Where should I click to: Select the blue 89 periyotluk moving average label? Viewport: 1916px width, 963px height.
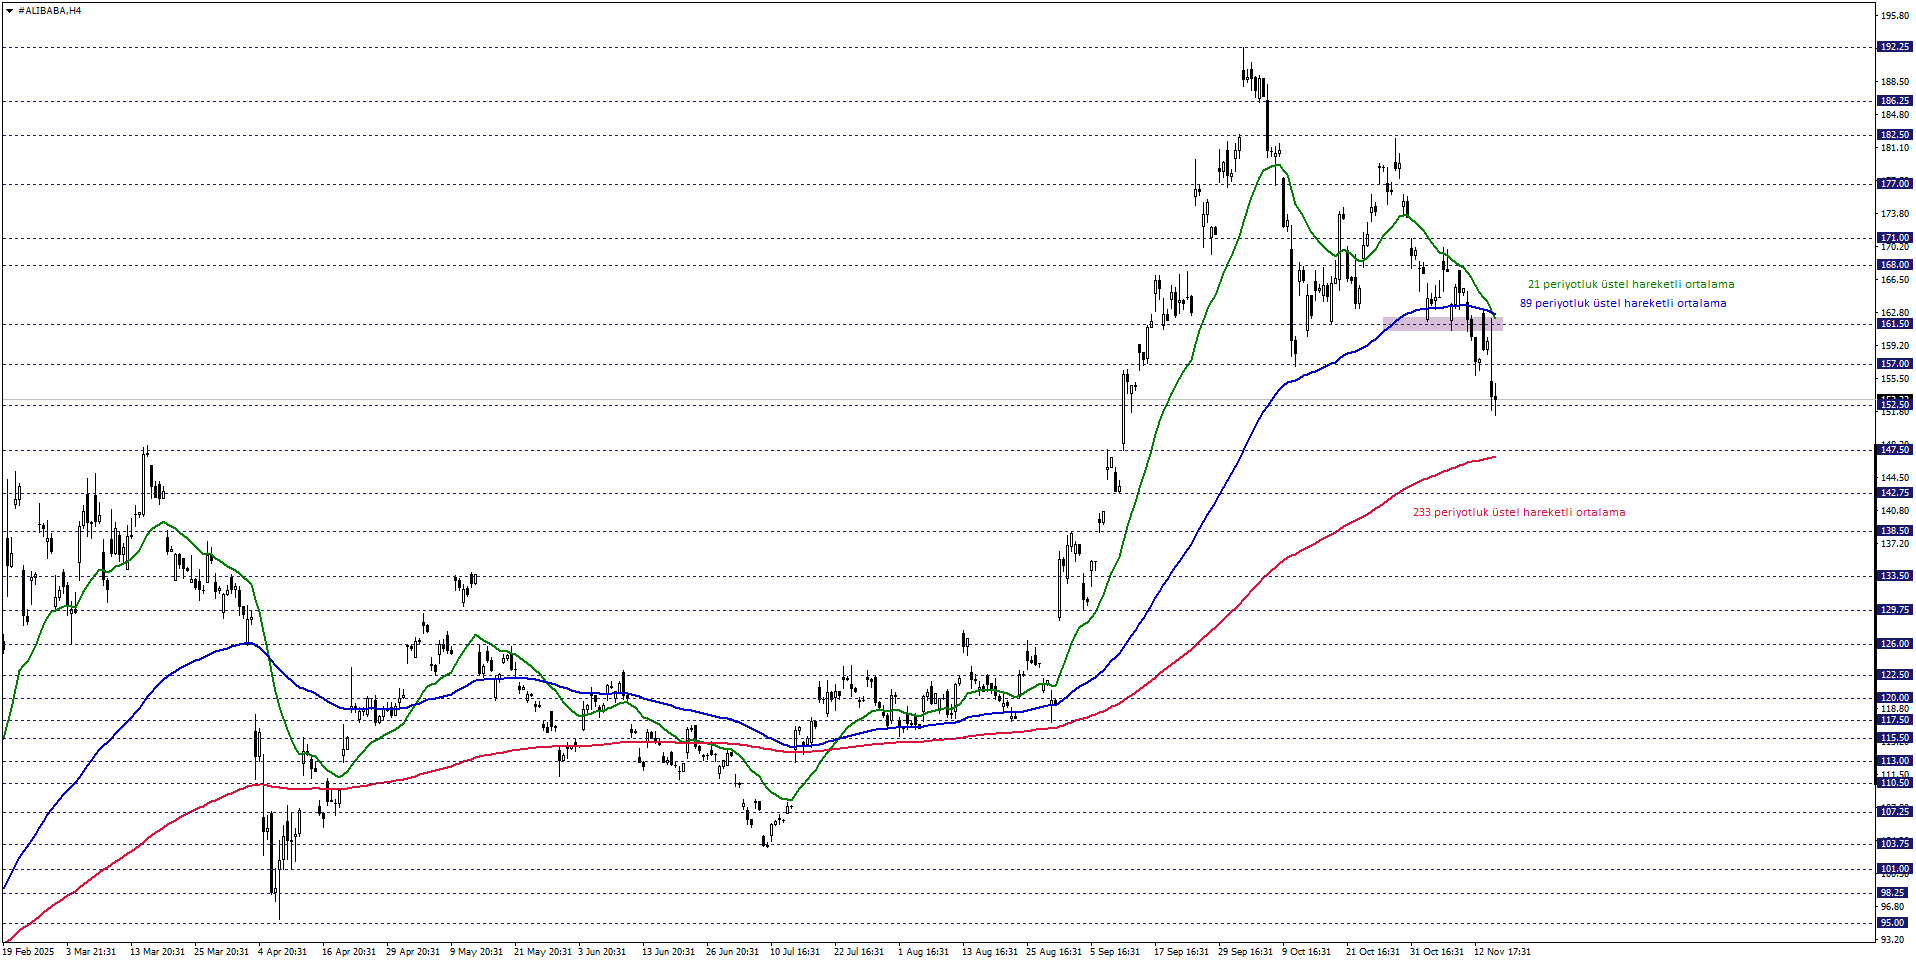click(1622, 304)
